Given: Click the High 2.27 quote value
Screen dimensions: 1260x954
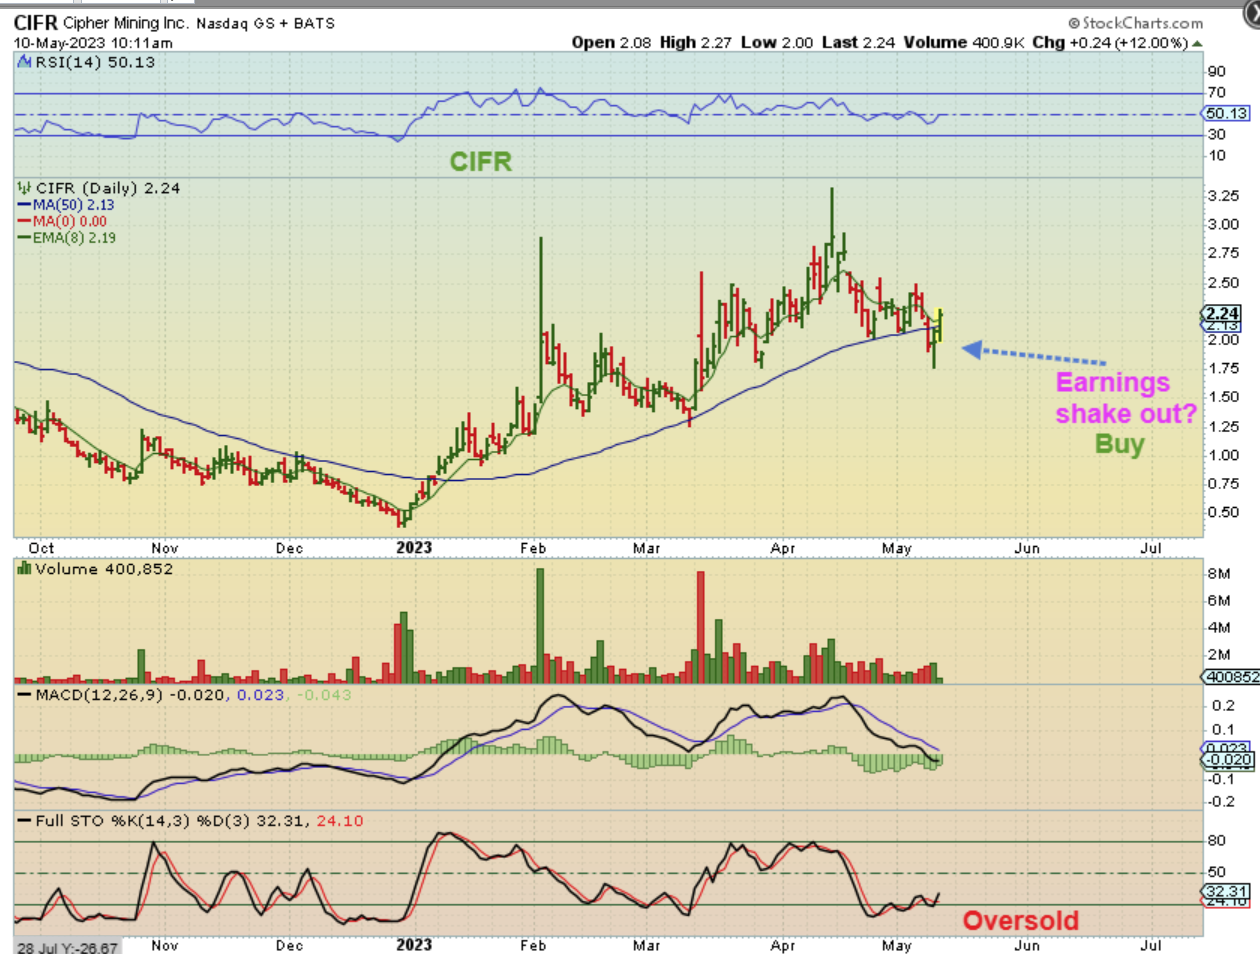Looking at the screenshot, I should click(x=696, y=43).
